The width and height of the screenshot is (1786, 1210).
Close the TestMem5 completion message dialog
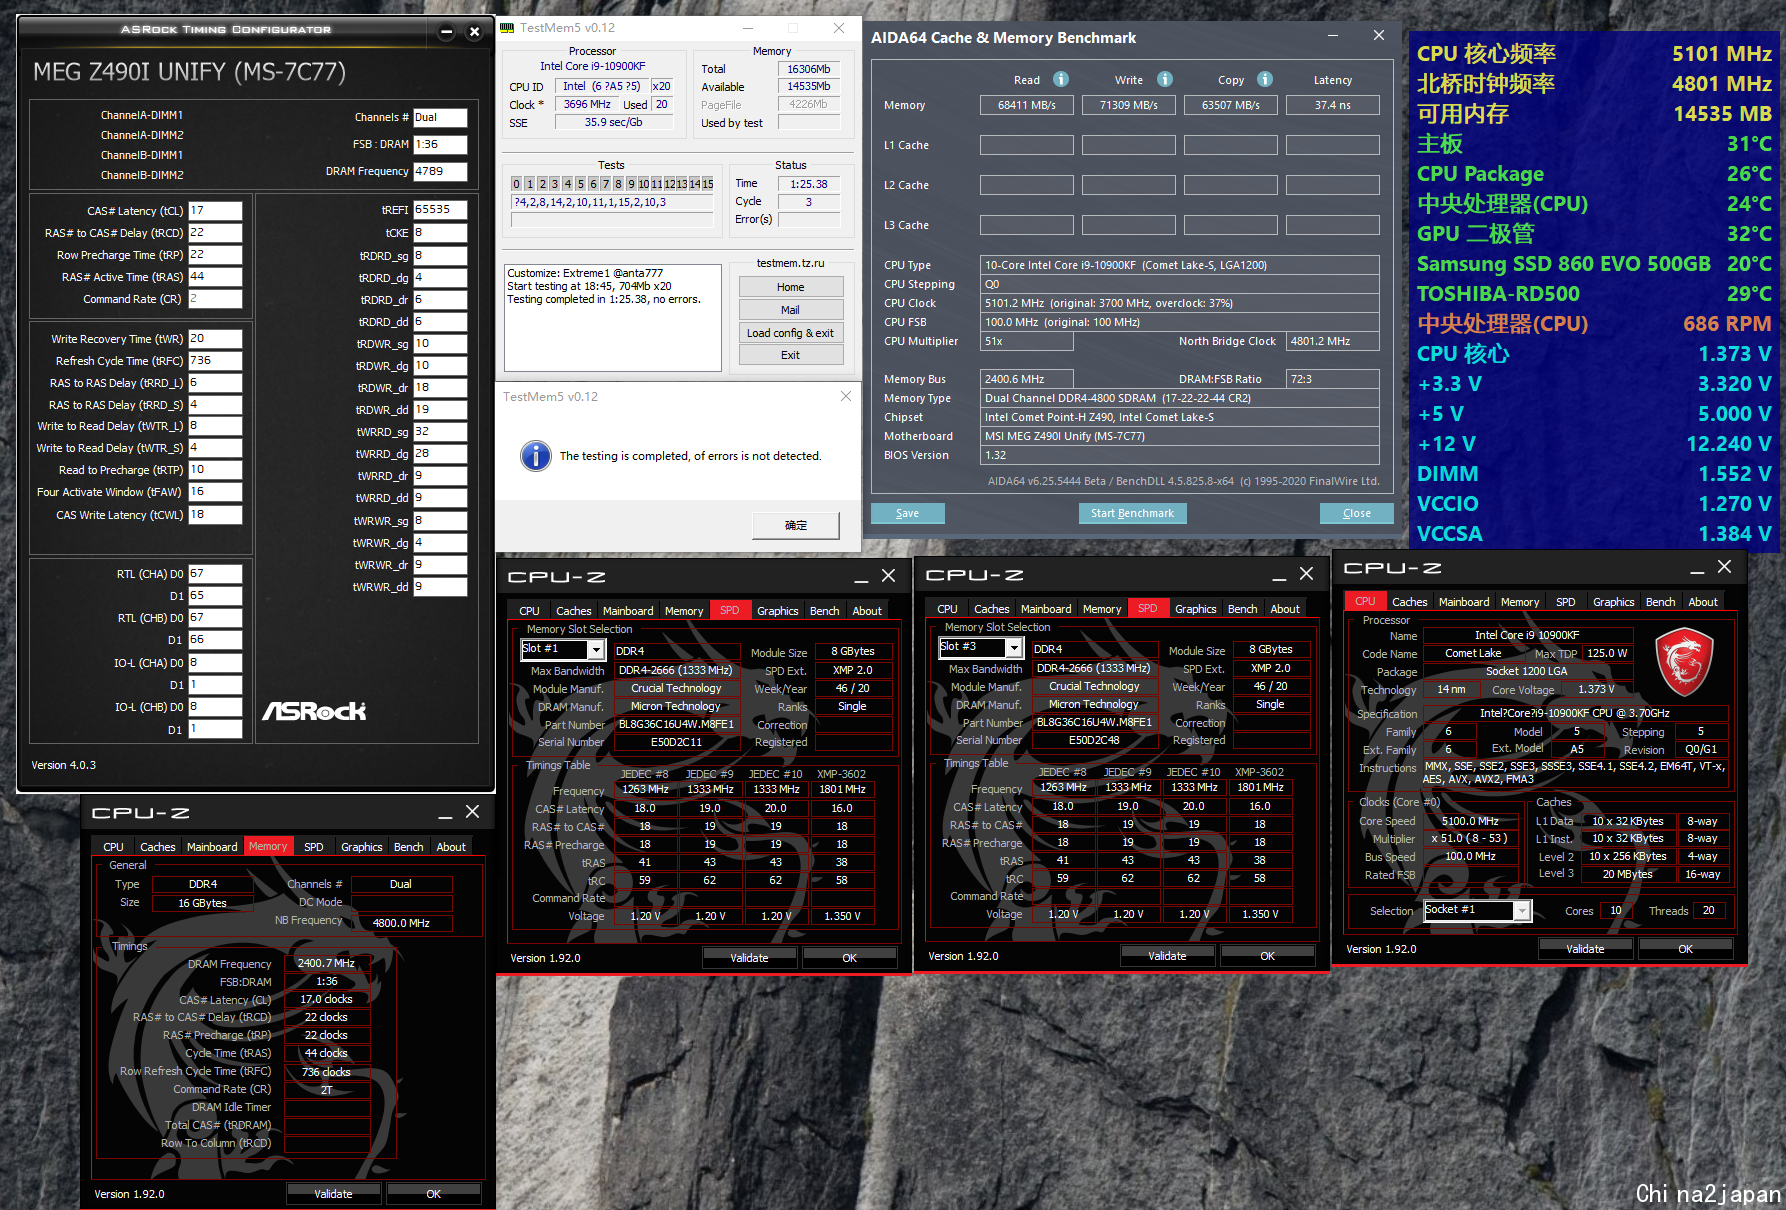pos(846,397)
